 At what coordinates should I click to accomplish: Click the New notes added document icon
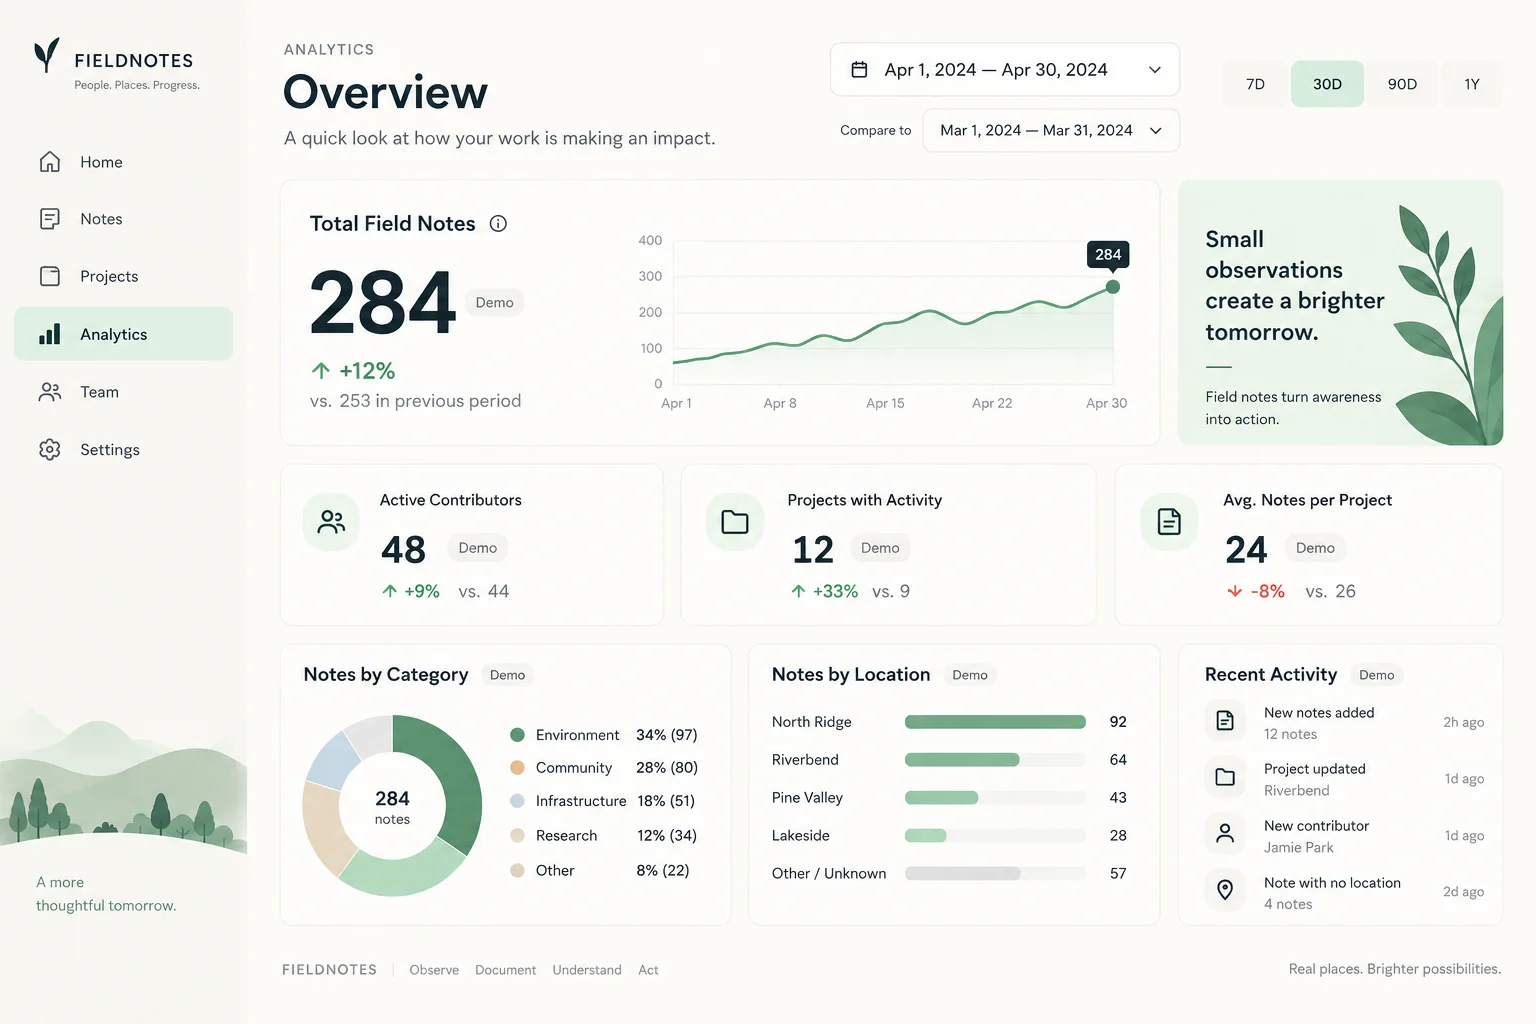click(x=1225, y=720)
